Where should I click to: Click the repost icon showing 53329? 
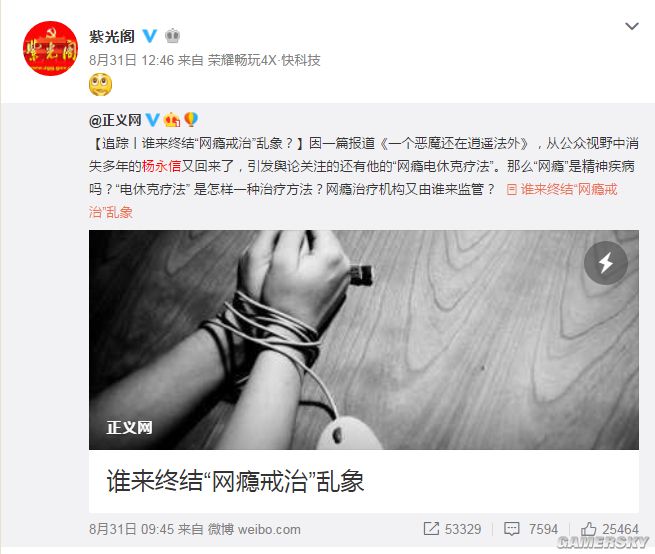tap(452, 529)
